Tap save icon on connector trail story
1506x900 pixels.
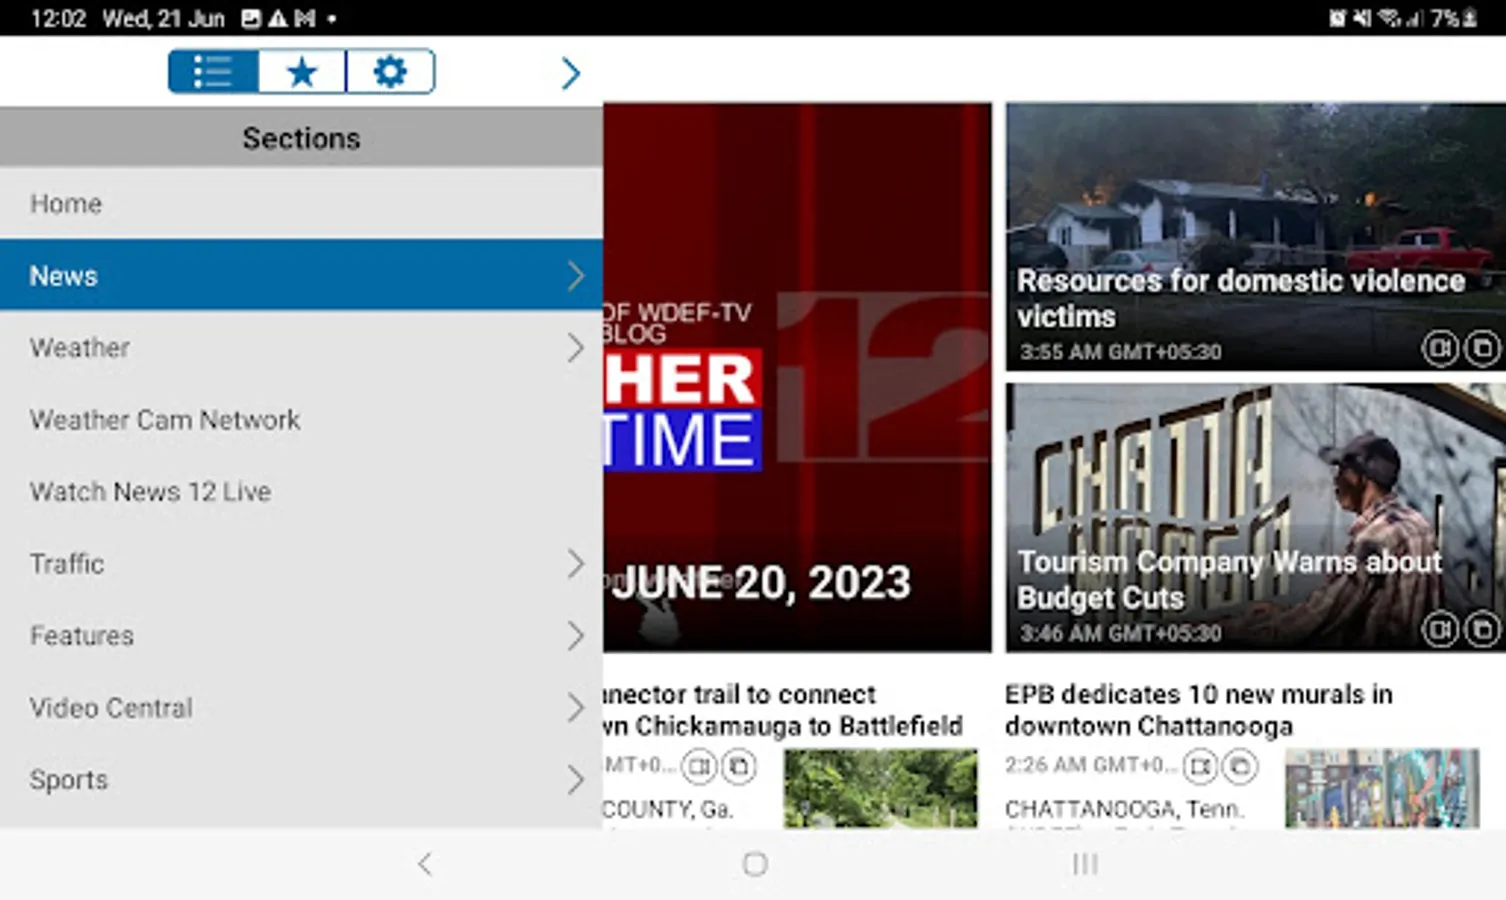739,767
